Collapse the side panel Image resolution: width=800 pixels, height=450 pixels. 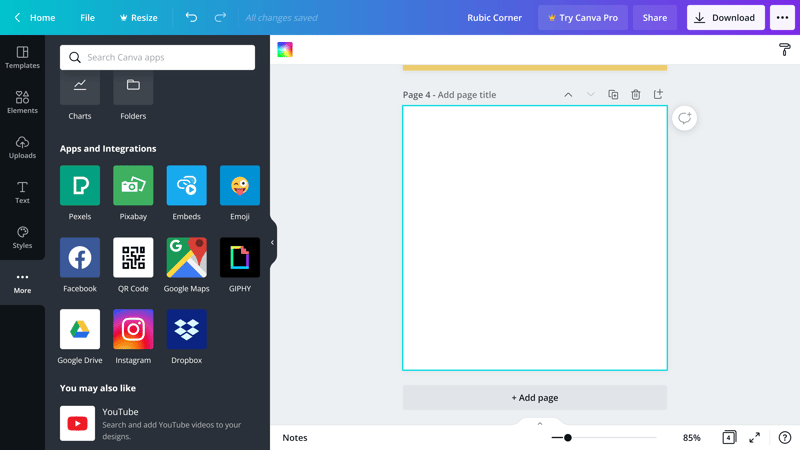(x=272, y=242)
